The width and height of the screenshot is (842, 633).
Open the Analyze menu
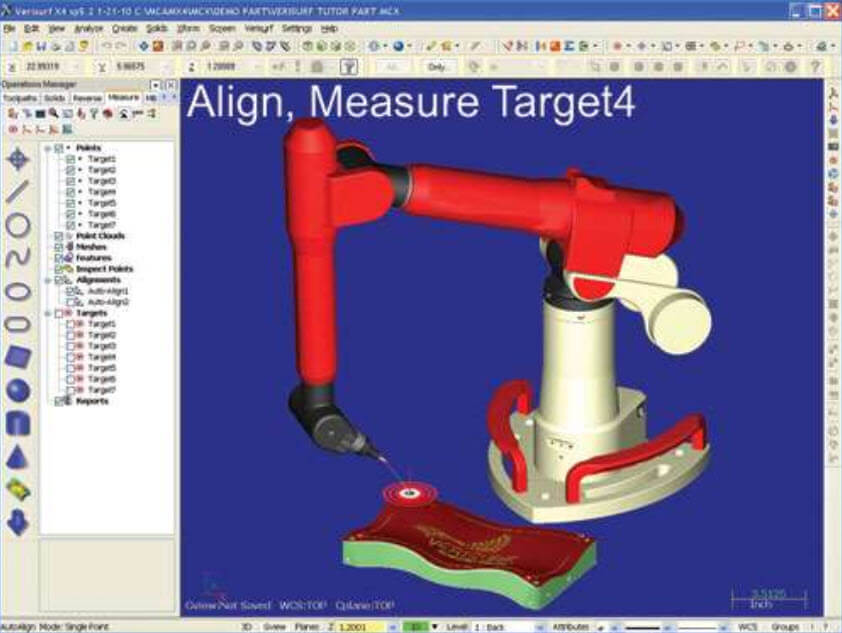click(89, 28)
